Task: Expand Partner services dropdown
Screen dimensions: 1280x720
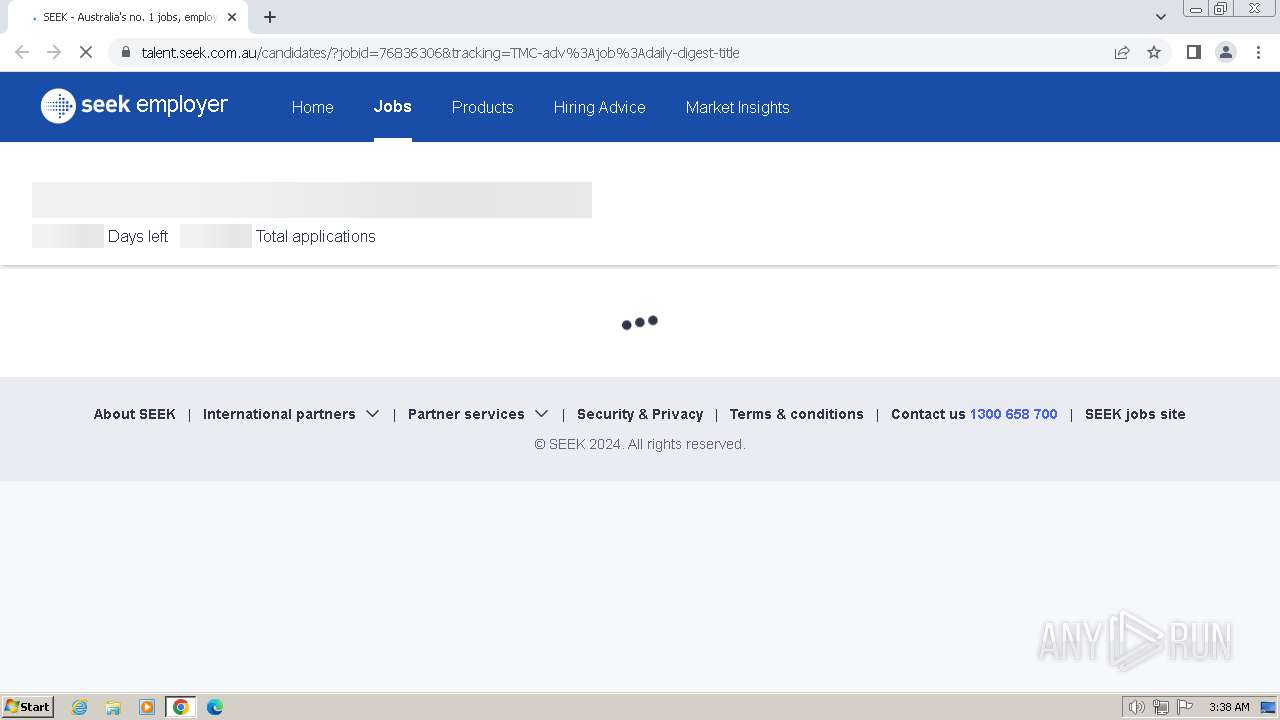Action: click(x=478, y=414)
